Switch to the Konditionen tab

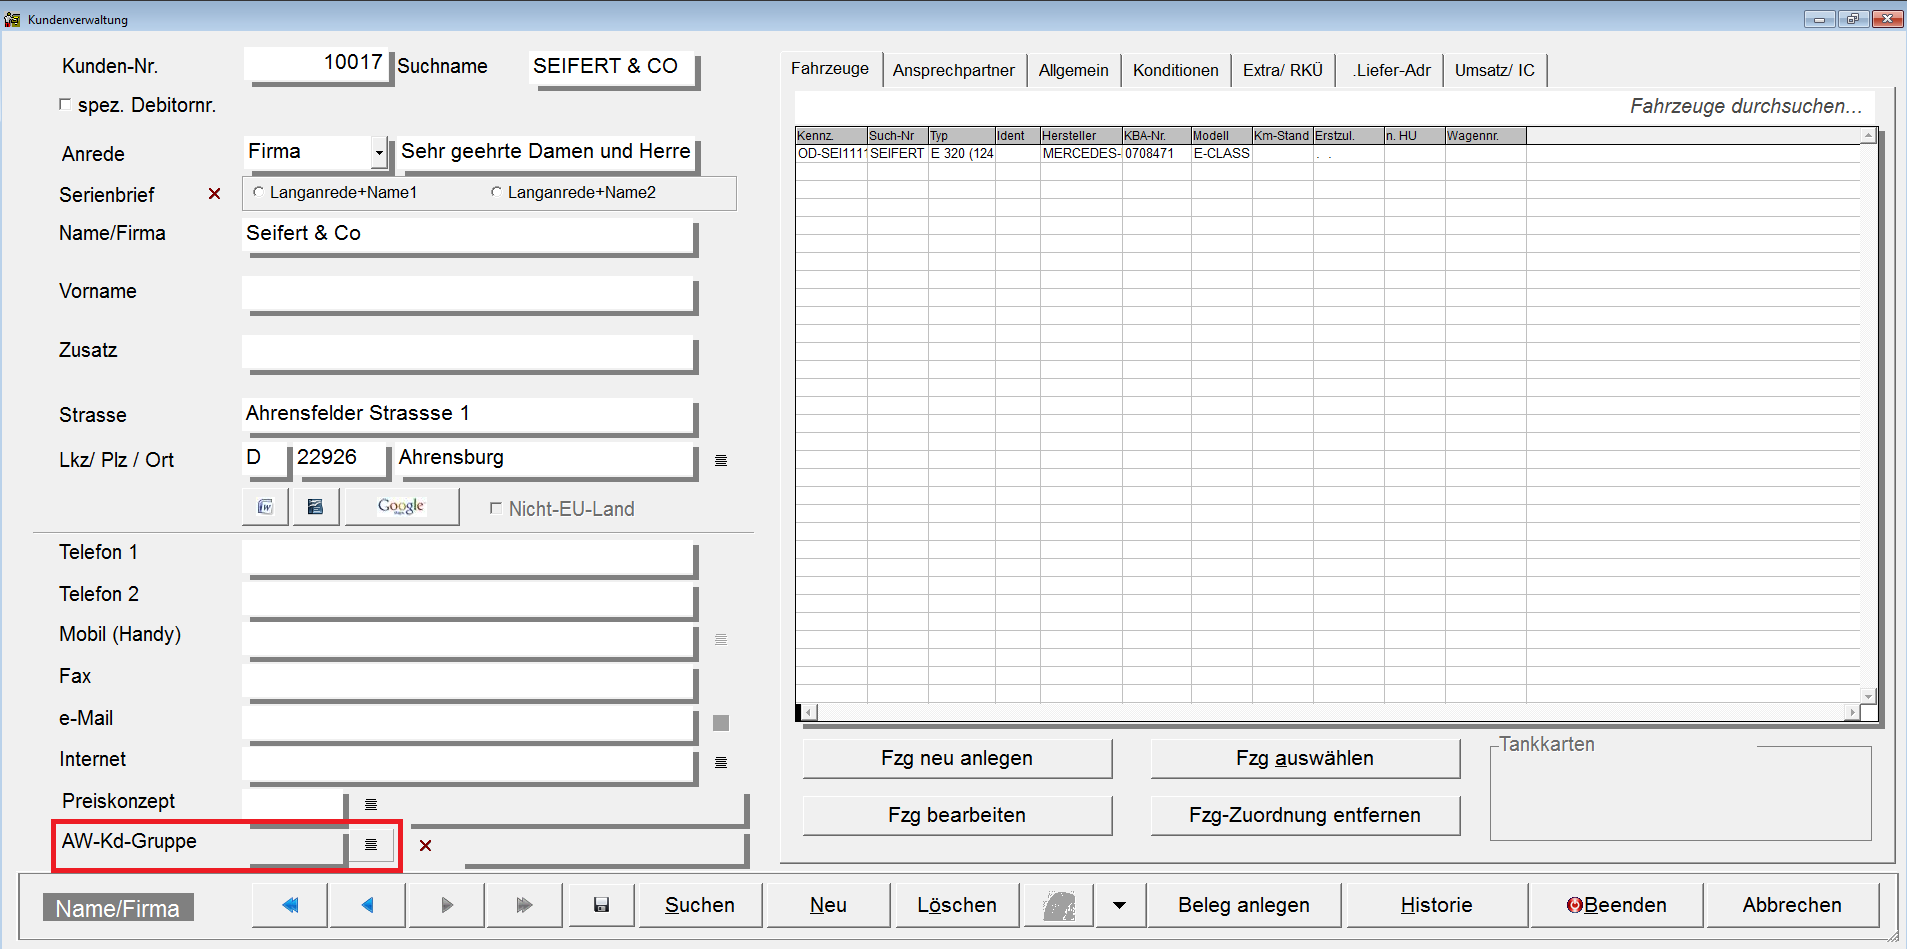(1176, 71)
